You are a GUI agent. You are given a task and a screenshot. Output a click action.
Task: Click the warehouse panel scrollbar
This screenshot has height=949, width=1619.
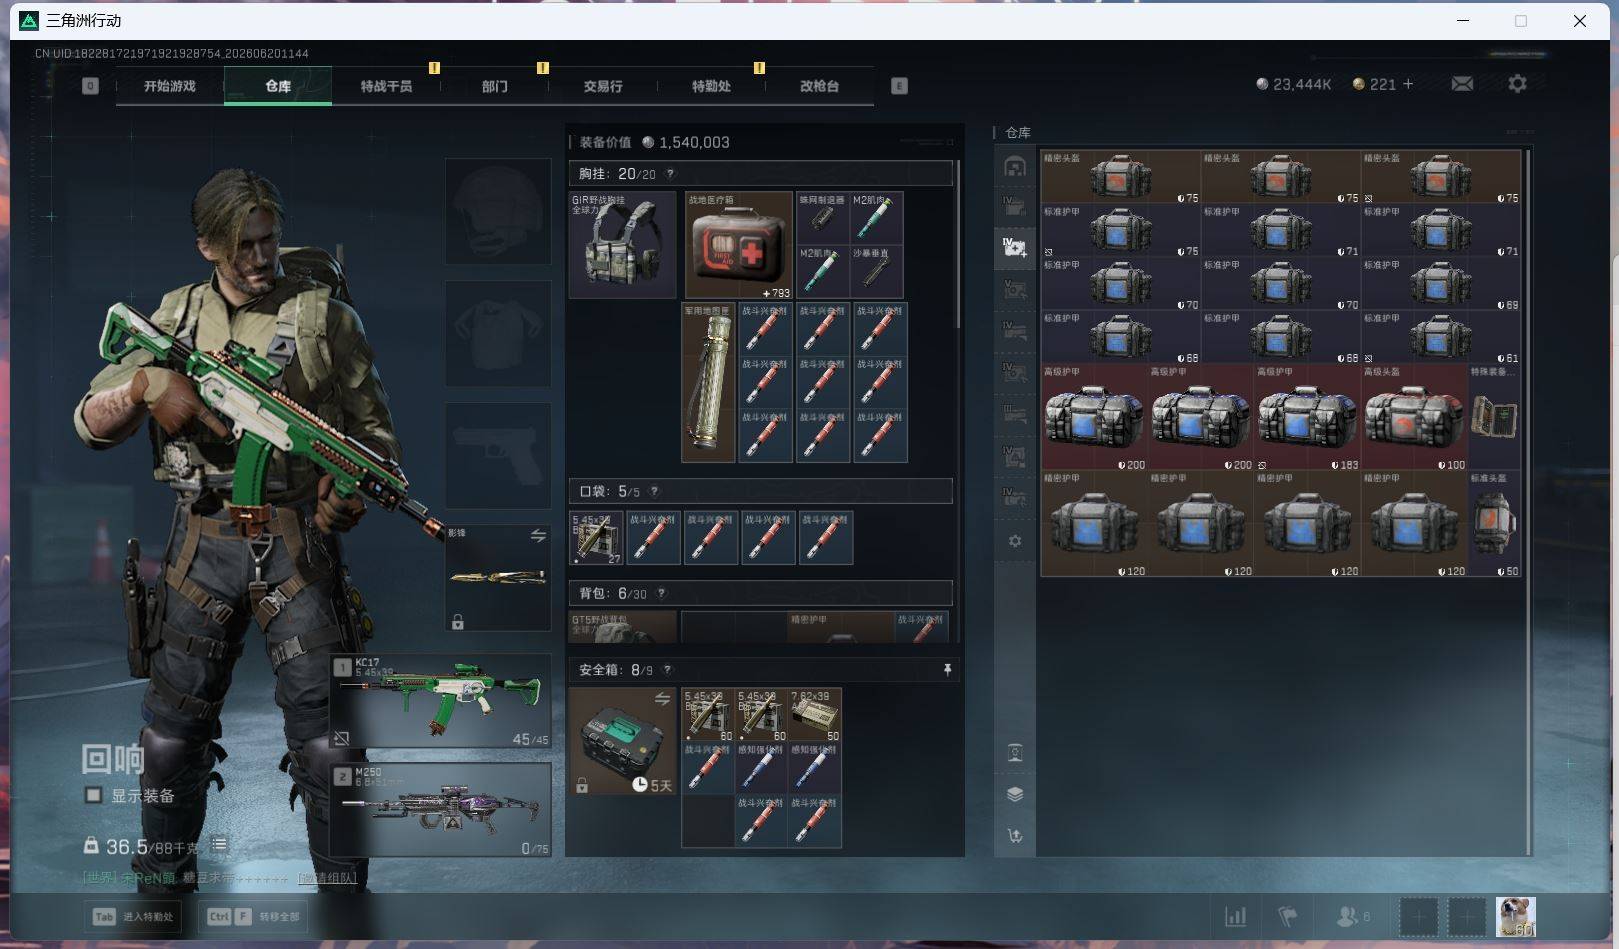[1528, 500]
